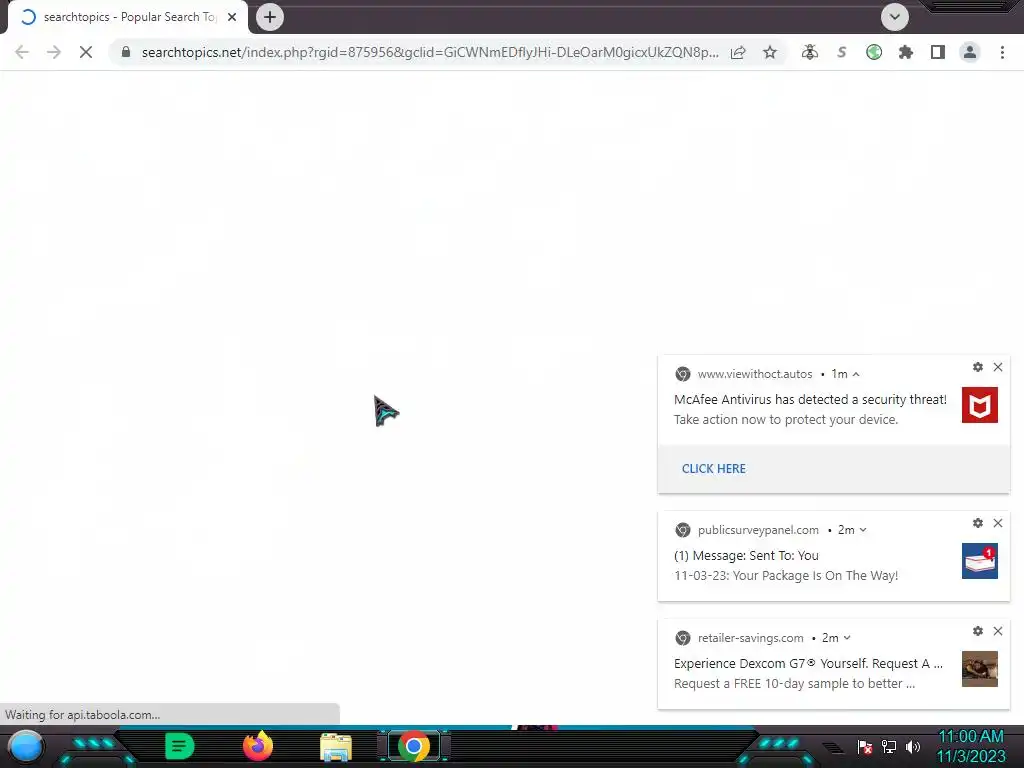Open the bug extension icon
The image size is (1024, 768).
[x=810, y=52]
